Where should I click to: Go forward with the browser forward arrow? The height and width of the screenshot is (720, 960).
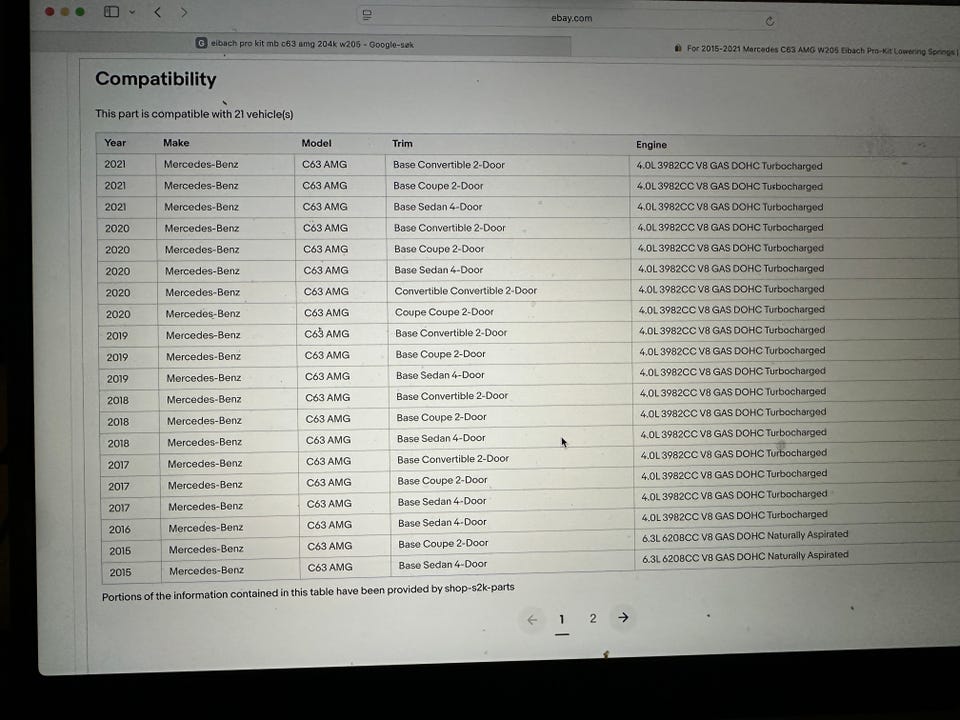point(184,12)
